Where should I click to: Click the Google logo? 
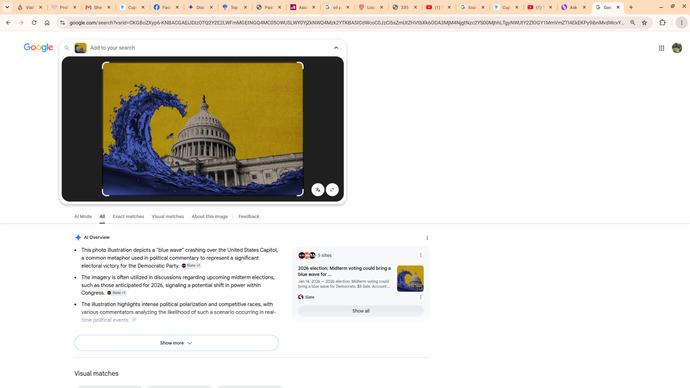point(38,47)
